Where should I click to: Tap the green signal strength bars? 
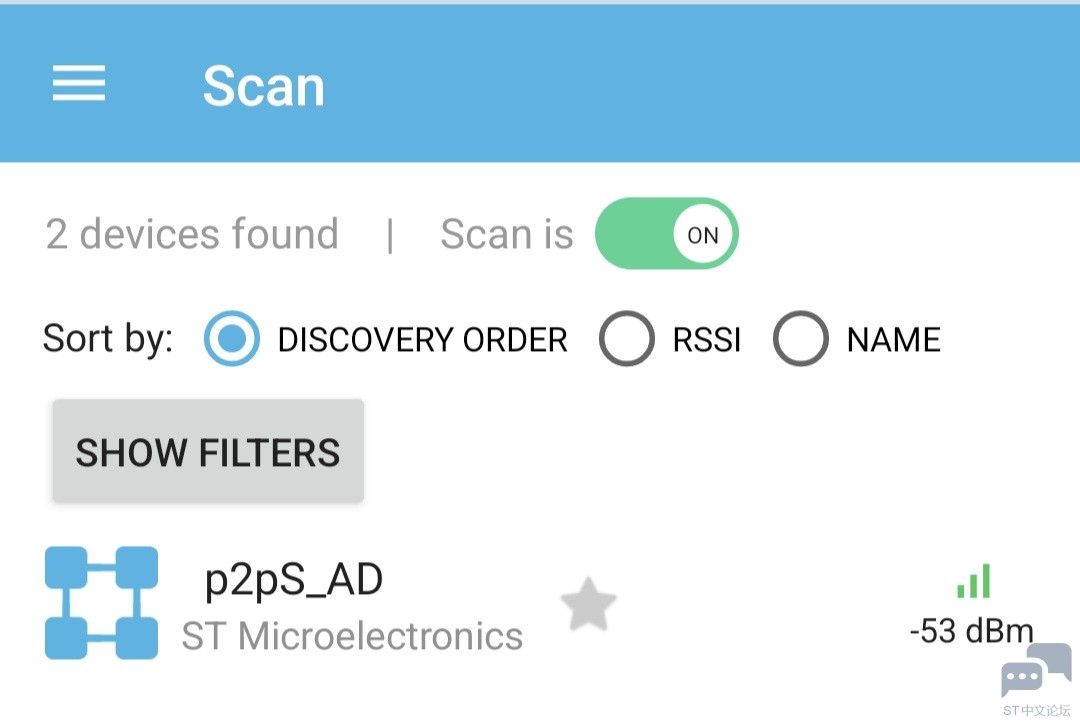click(x=974, y=581)
